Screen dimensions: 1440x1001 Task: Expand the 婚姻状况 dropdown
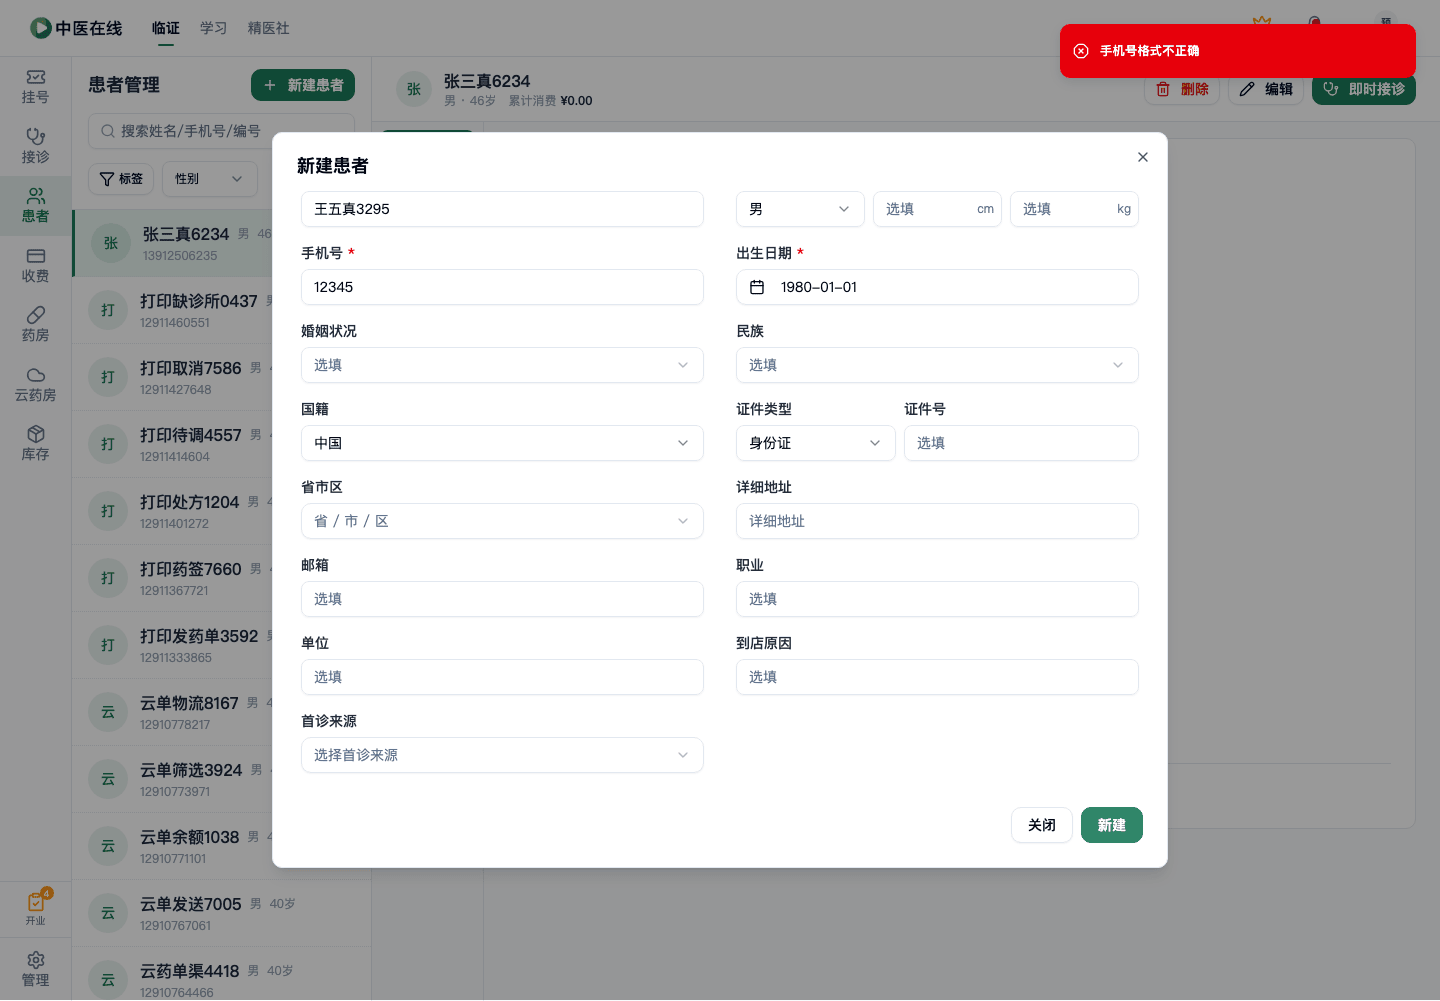(x=502, y=365)
